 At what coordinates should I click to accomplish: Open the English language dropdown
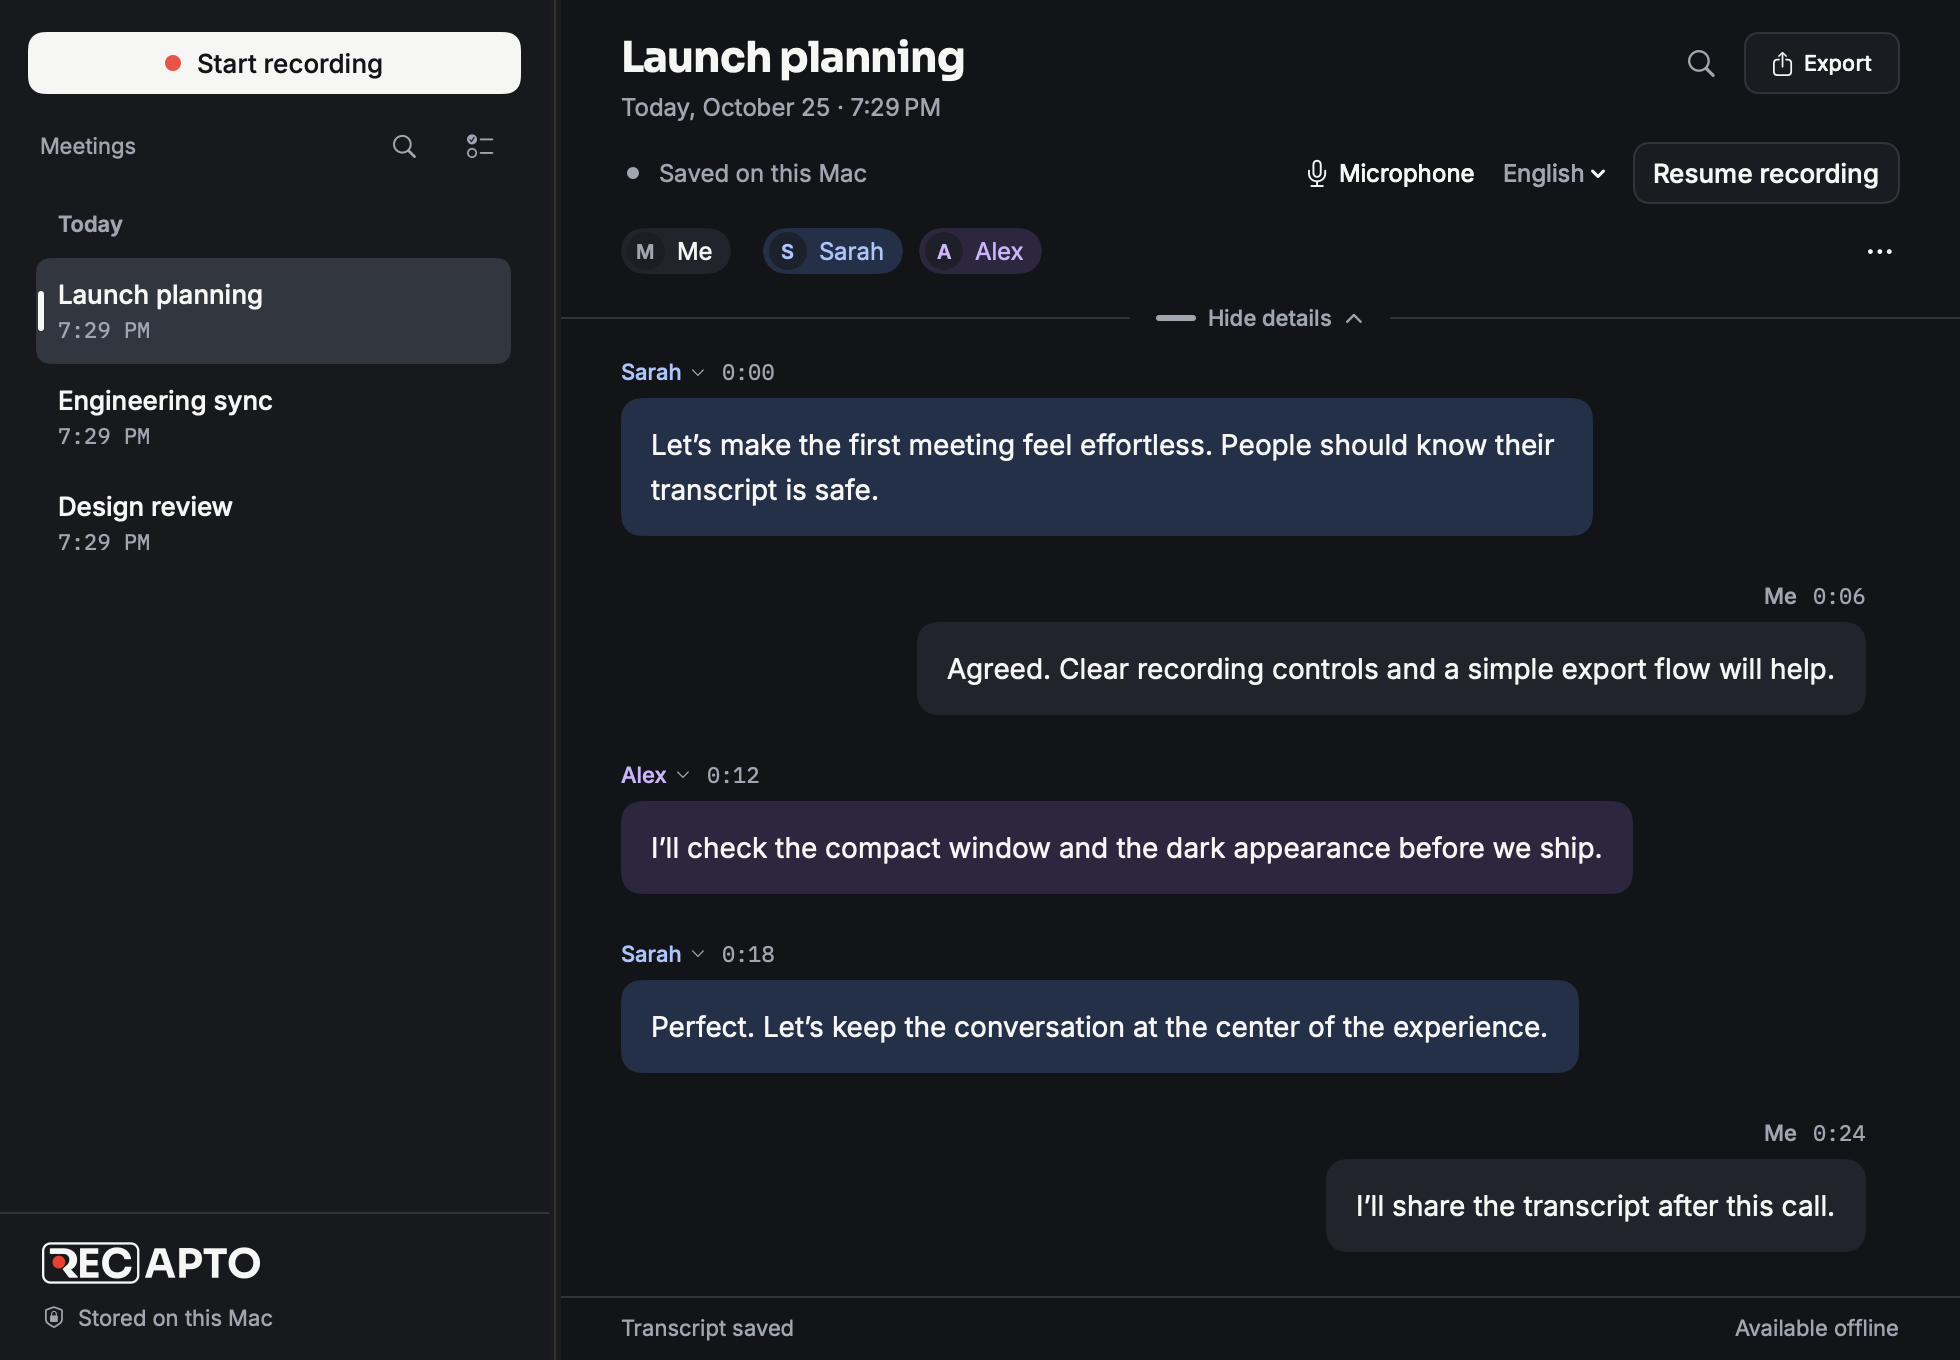(x=1554, y=173)
